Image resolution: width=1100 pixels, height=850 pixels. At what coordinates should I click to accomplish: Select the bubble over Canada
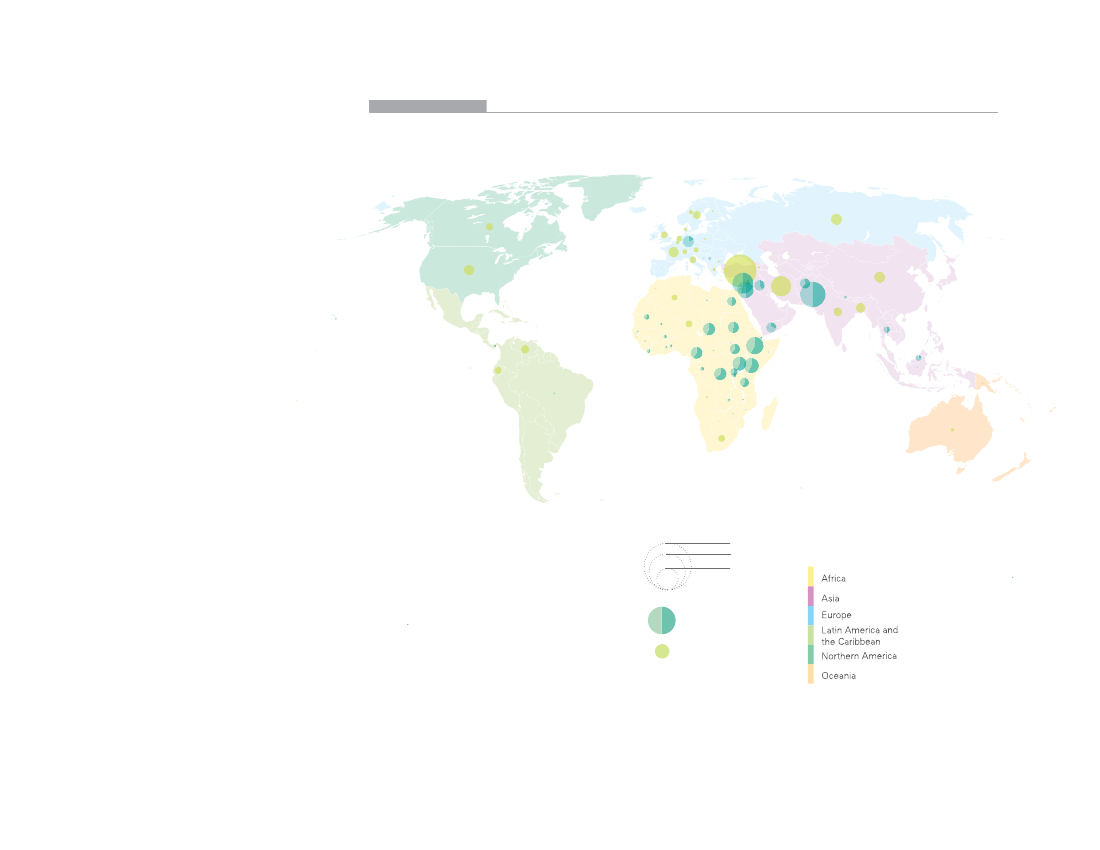click(x=489, y=227)
